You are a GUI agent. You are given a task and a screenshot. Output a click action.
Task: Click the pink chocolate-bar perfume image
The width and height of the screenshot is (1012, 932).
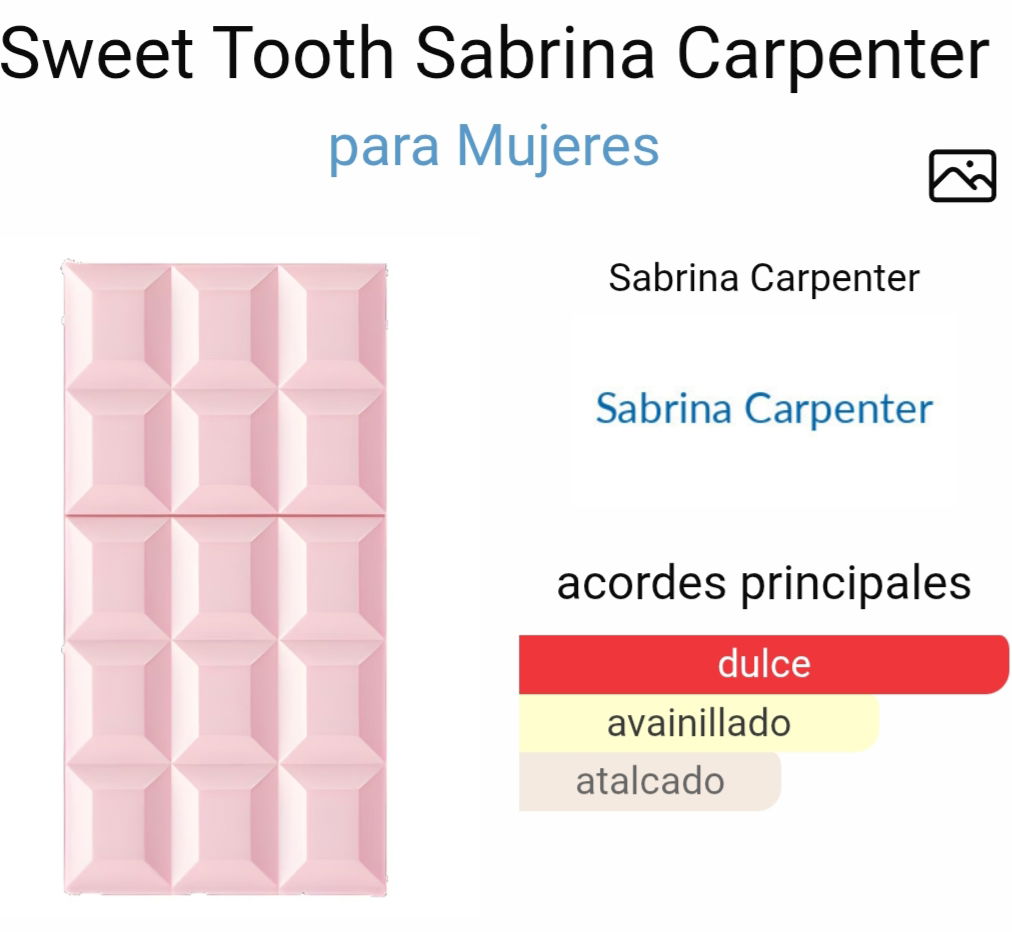point(225,578)
